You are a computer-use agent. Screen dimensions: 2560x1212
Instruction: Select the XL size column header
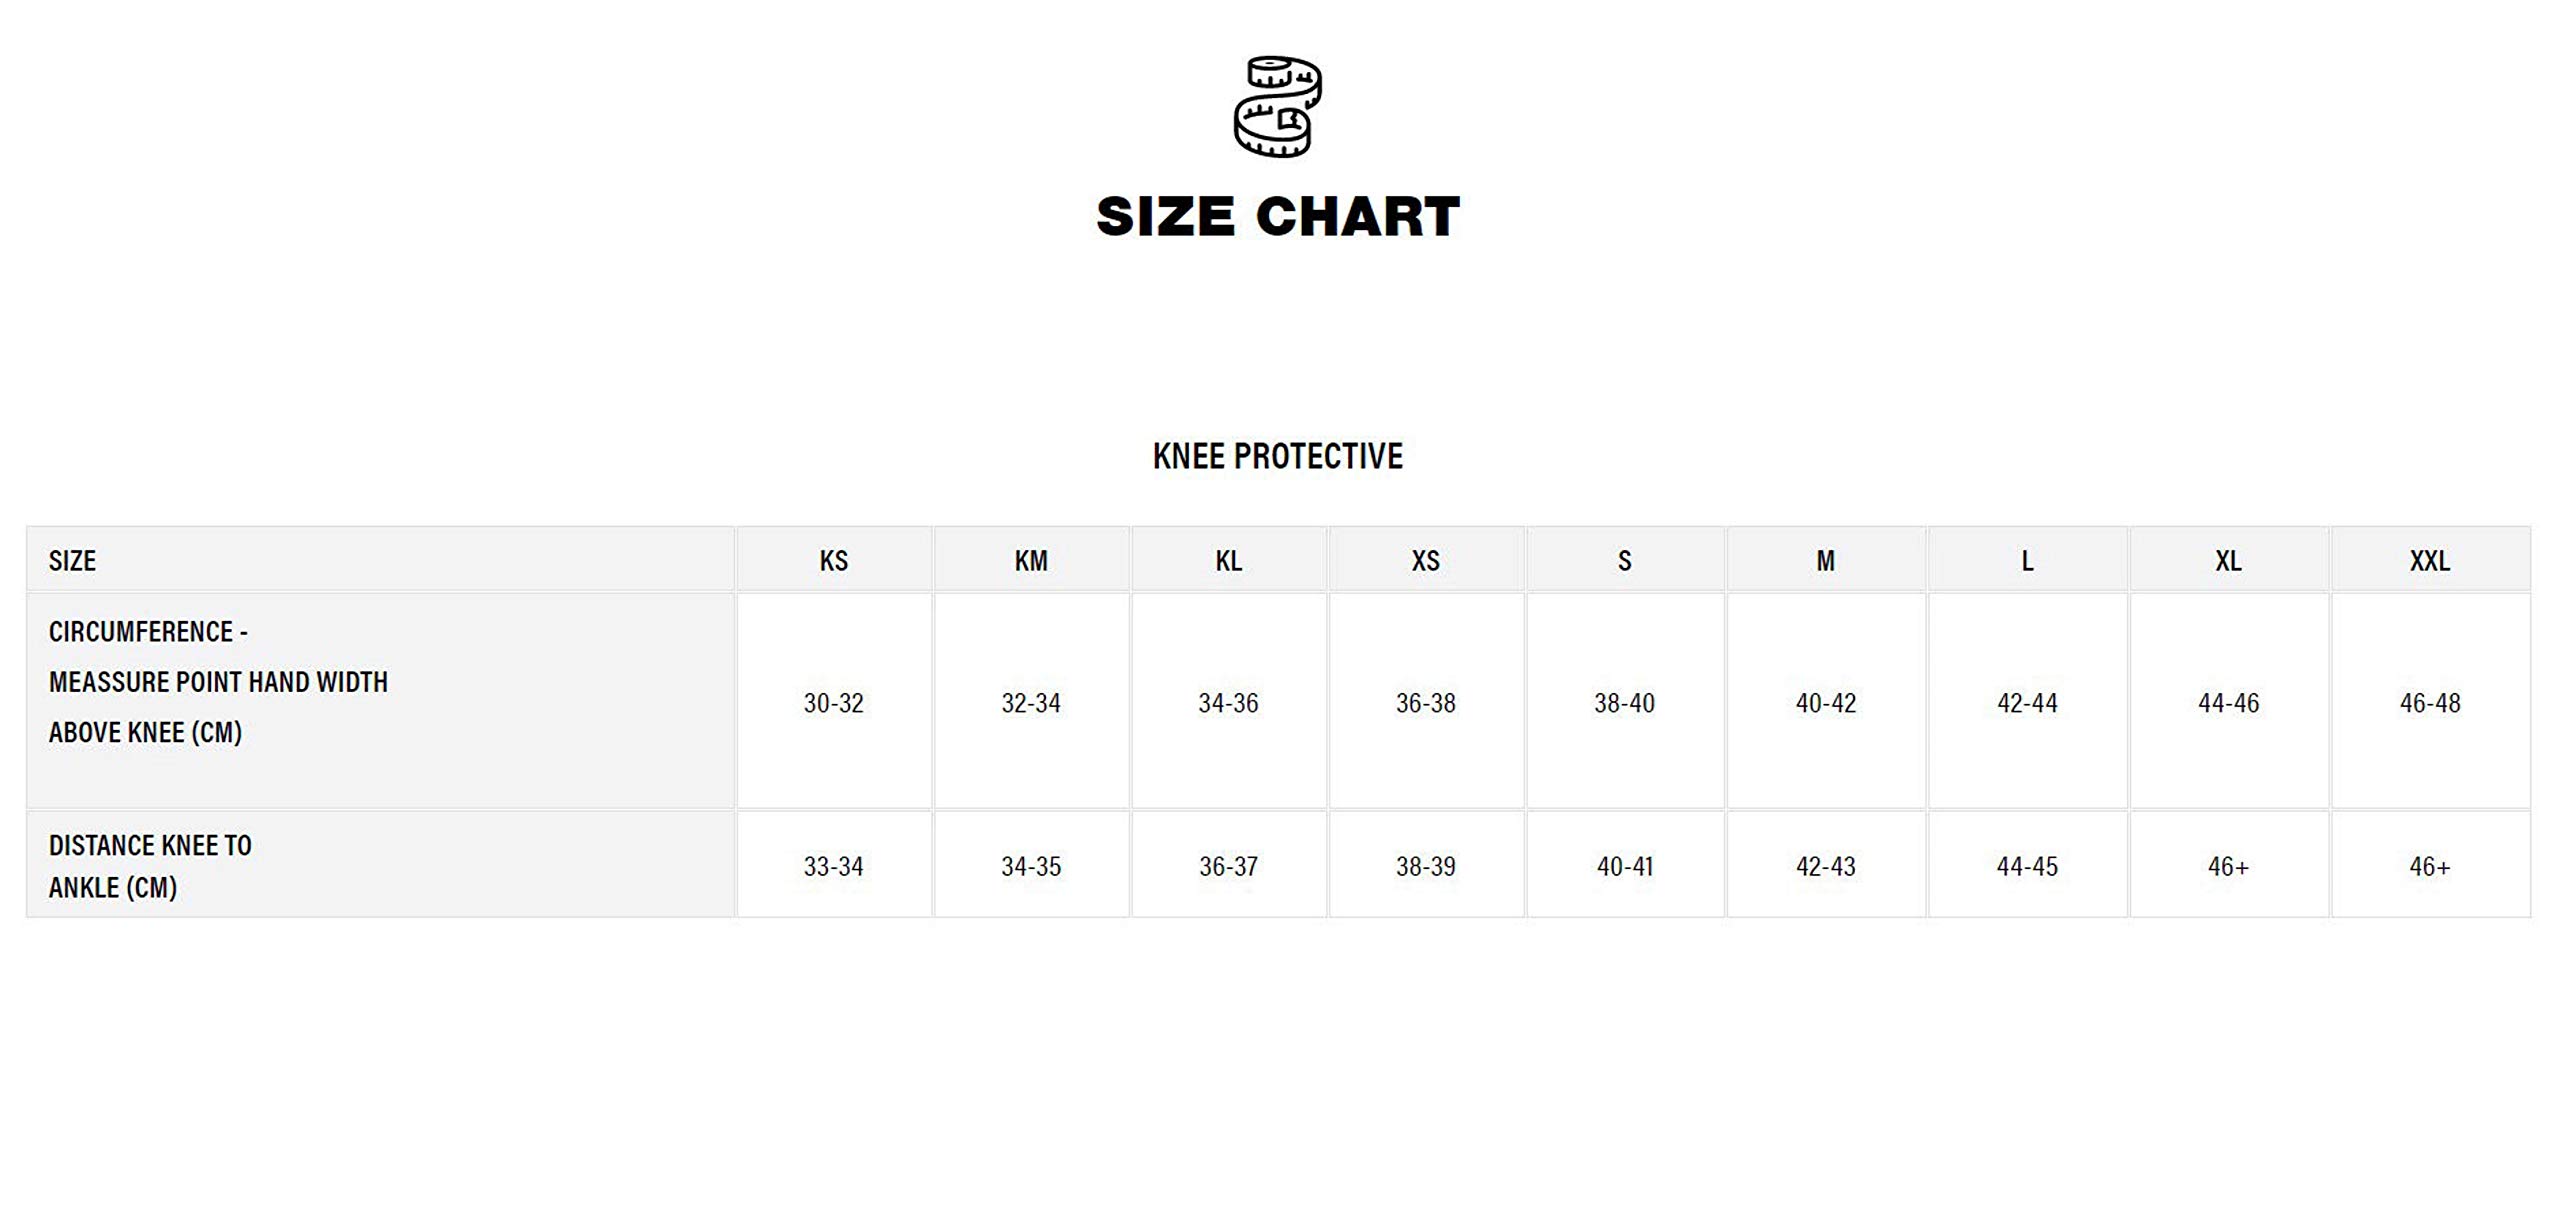2228,561
